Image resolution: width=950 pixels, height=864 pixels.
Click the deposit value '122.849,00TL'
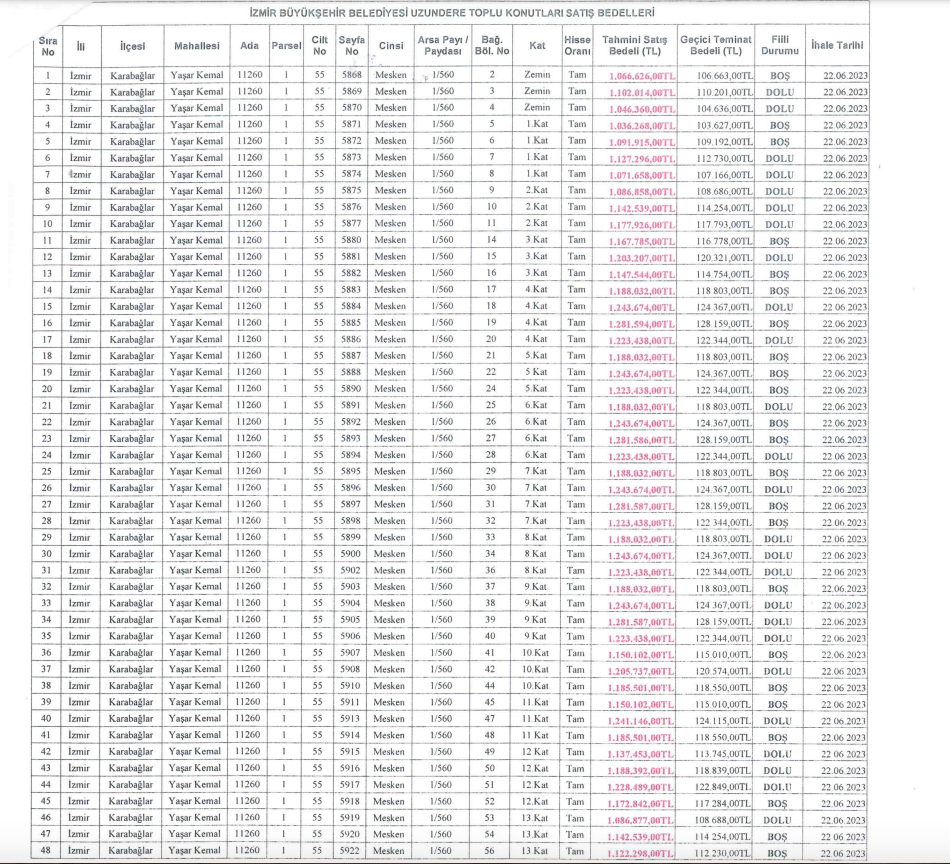click(723, 787)
